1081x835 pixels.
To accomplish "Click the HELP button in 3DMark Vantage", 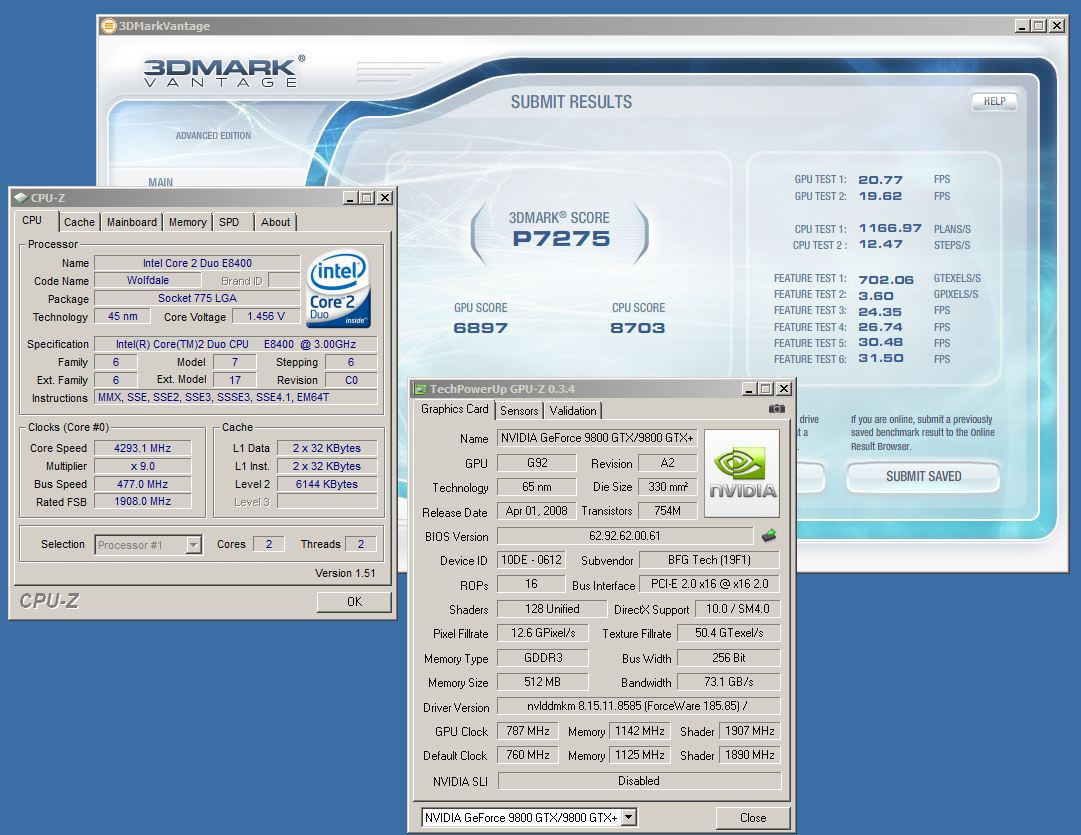I will pyautogui.click(x=994, y=101).
